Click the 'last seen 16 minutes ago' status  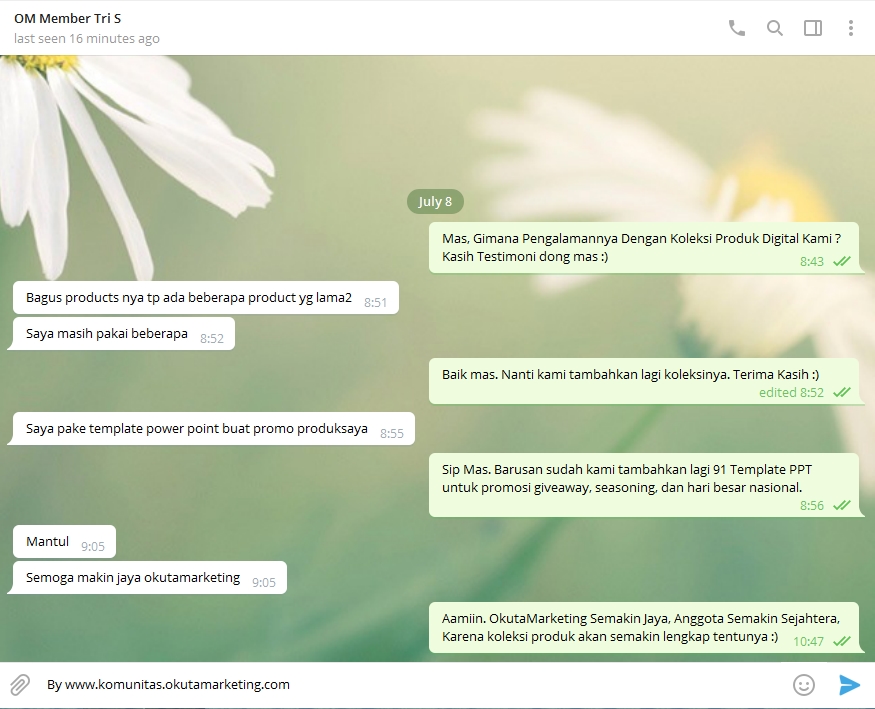click(x=87, y=39)
